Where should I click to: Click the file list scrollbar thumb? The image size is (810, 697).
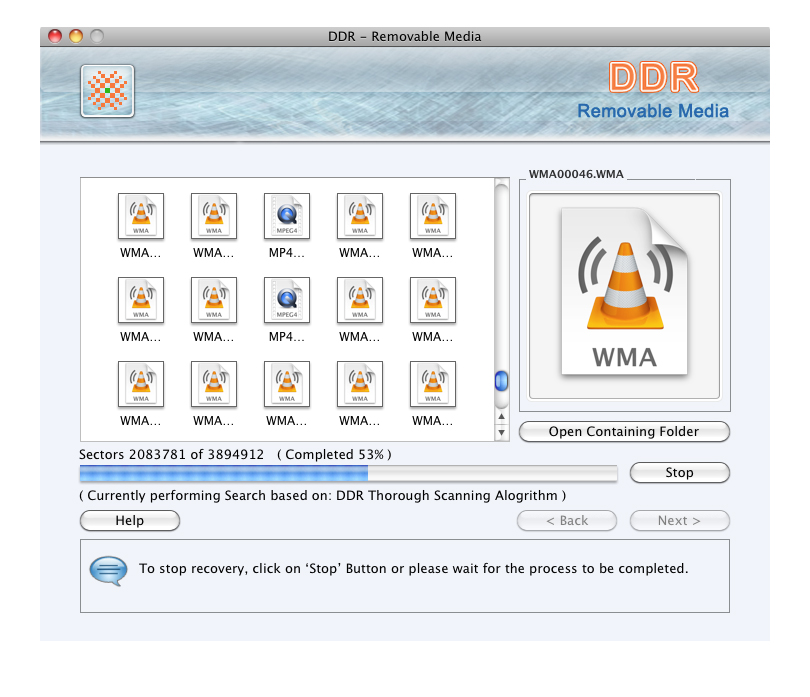(501, 381)
